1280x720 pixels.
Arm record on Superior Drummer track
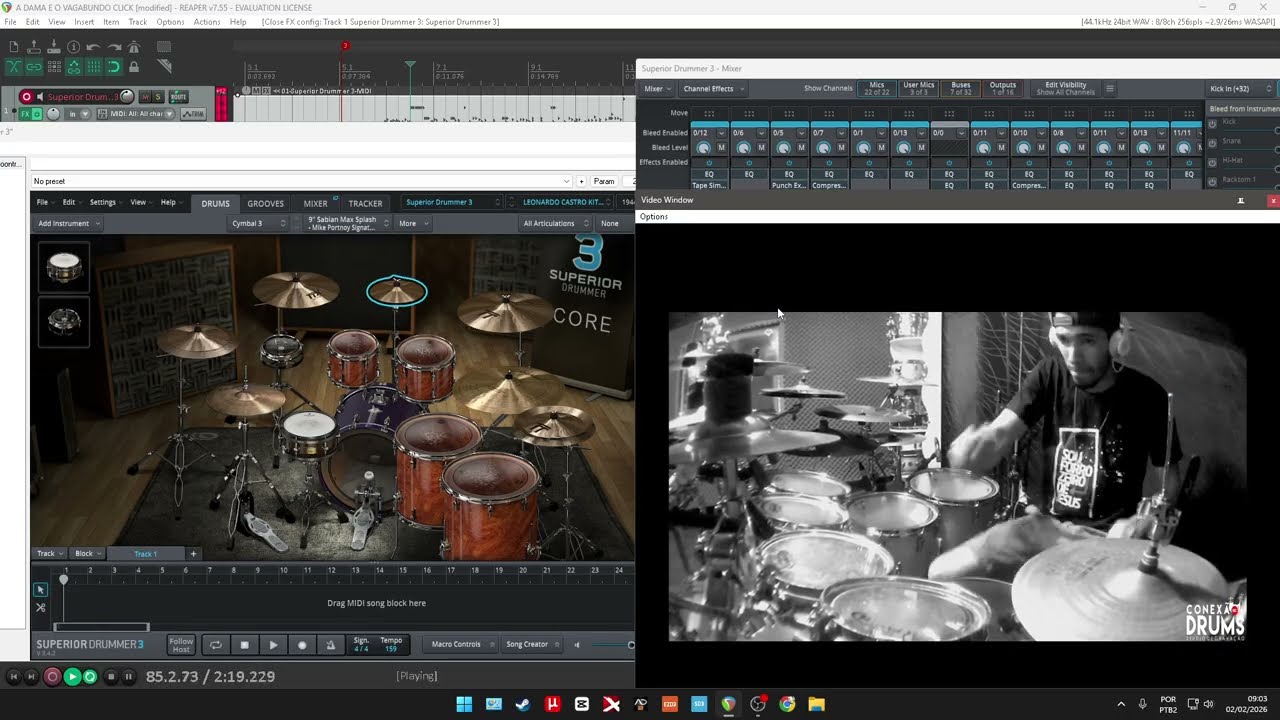pyautogui.click(x=27, y=97)
